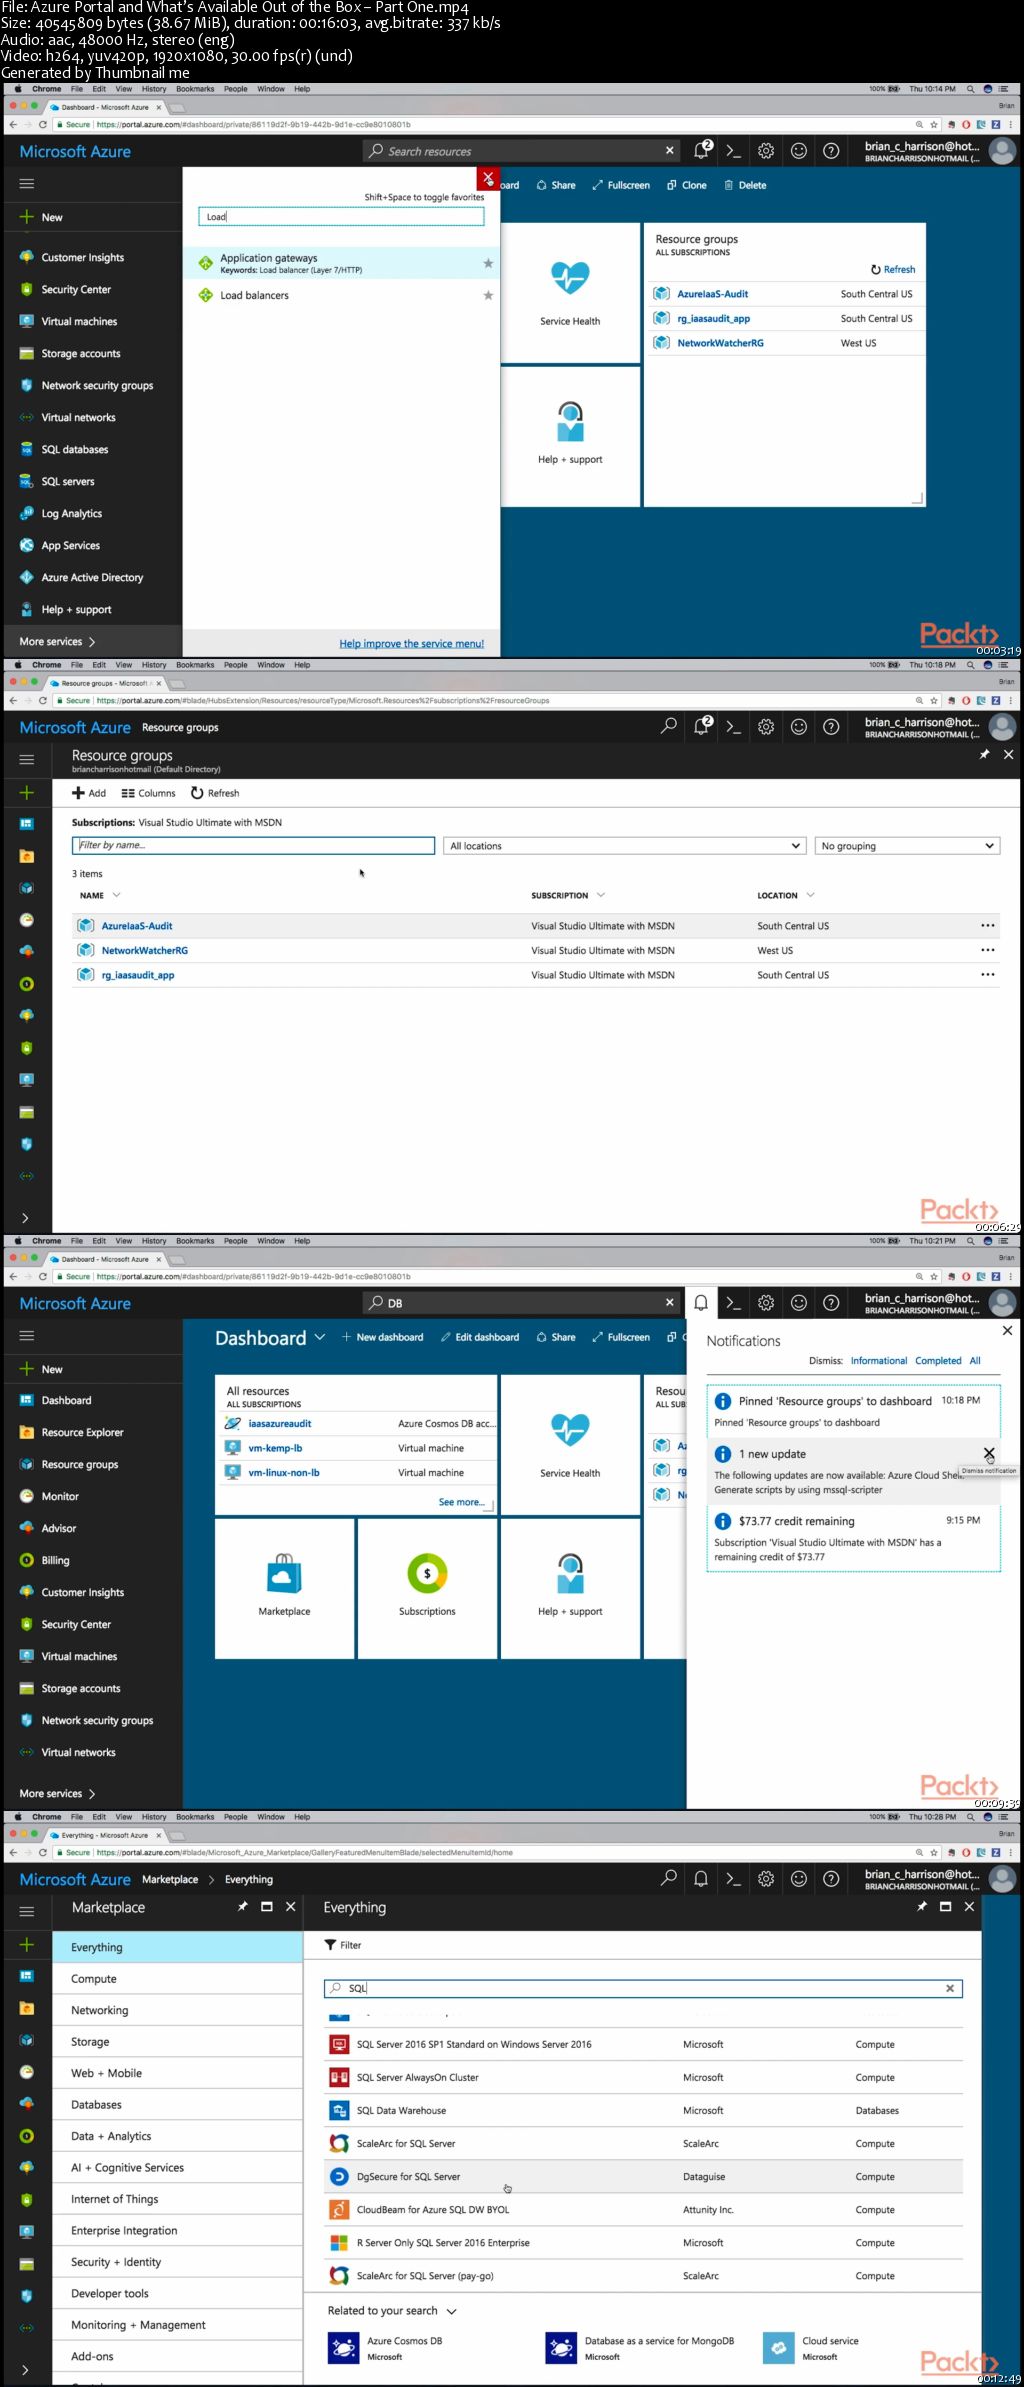Select "AI + Cognitive Services" category
The image size is (1024, 2387).
[x=177, y=2167]
